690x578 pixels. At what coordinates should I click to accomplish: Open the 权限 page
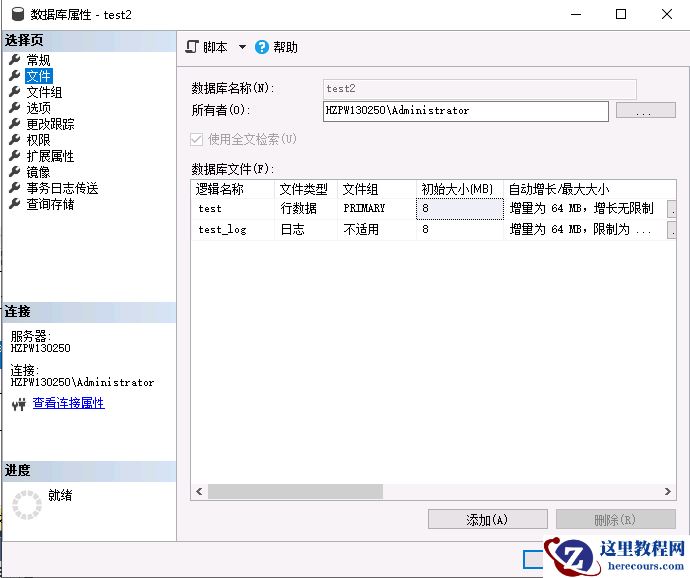38,140
